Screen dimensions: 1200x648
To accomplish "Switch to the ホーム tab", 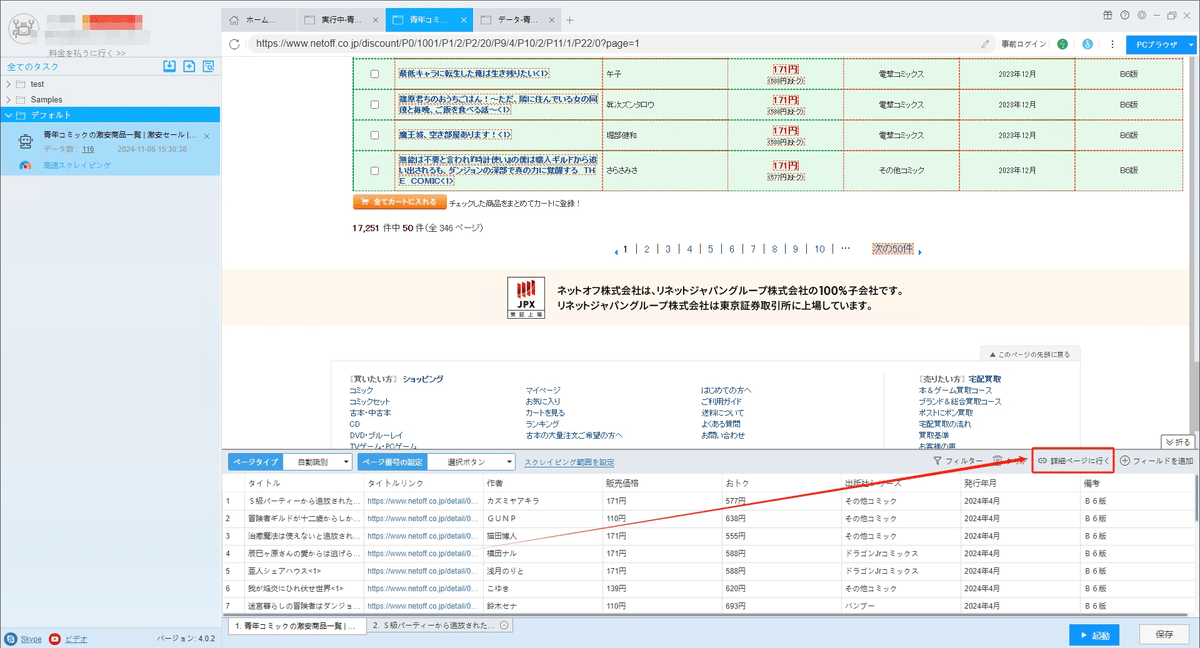I will 258,20.
